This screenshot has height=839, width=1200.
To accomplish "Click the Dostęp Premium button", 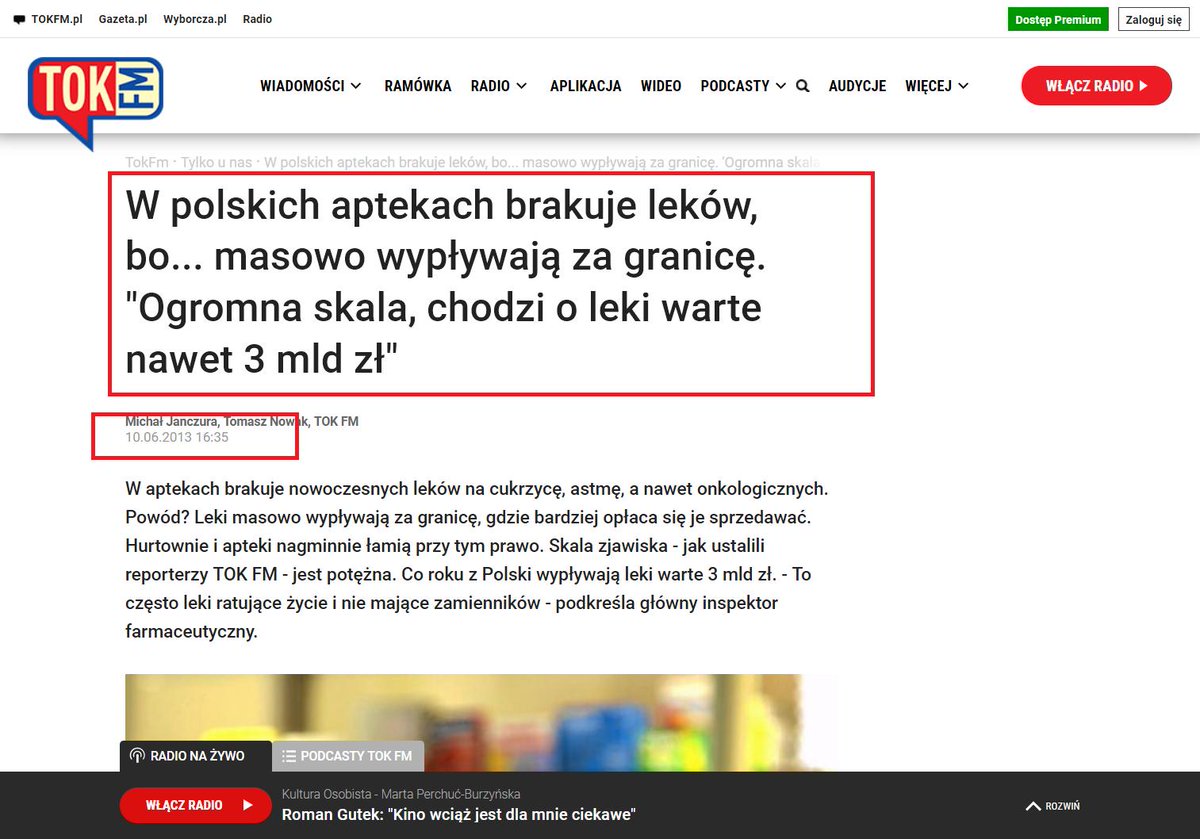I will [1058, 20].
